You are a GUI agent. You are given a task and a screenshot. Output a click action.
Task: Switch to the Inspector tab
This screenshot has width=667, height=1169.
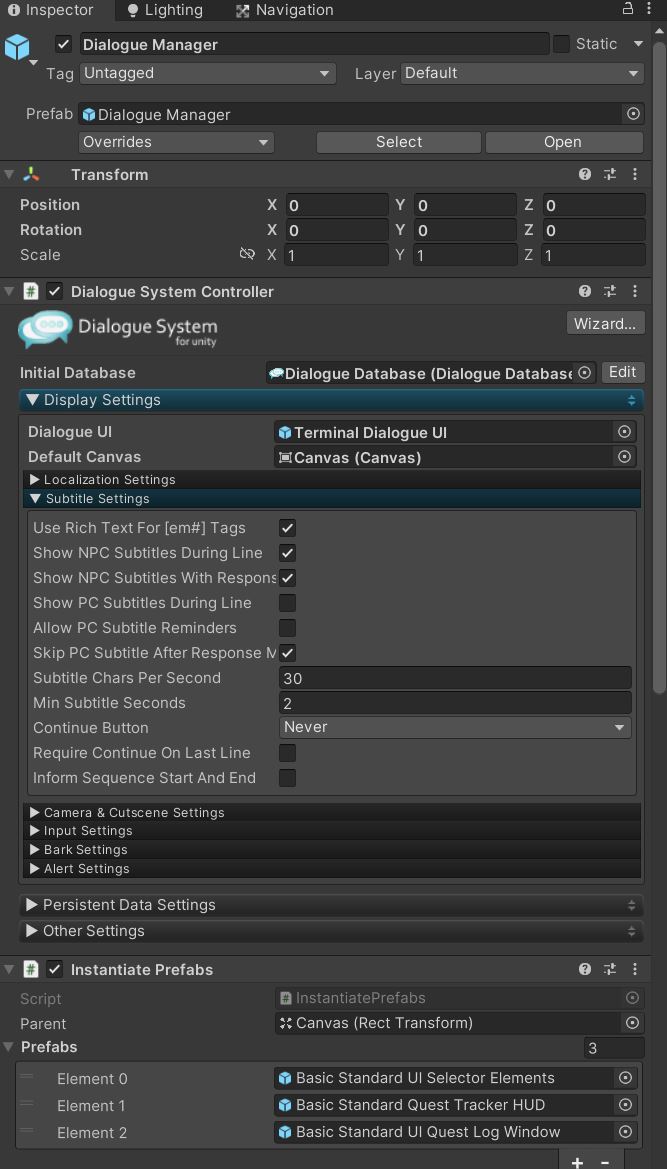[51, 10]
